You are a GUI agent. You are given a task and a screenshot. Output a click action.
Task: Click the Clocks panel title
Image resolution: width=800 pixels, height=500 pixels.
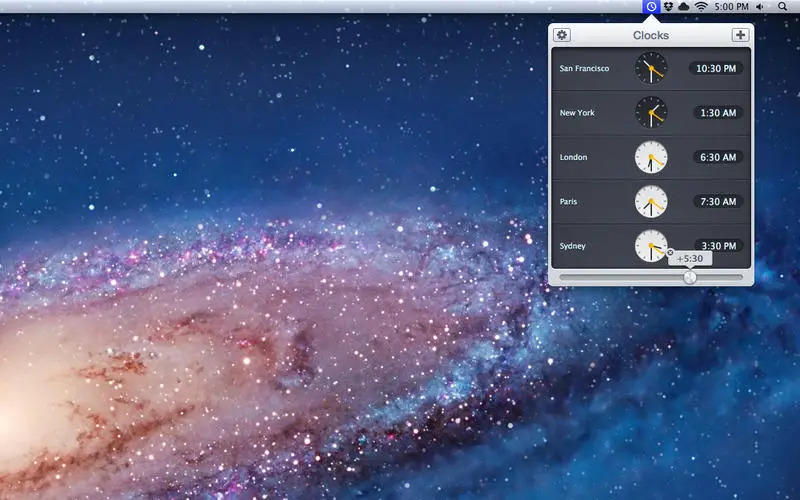[x=651, y=35]
